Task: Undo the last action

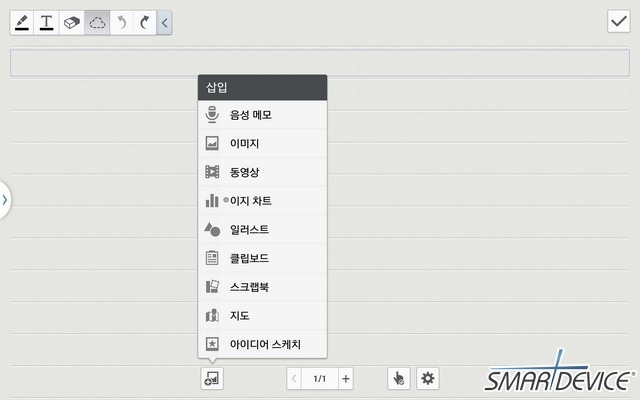Action: 122,23
